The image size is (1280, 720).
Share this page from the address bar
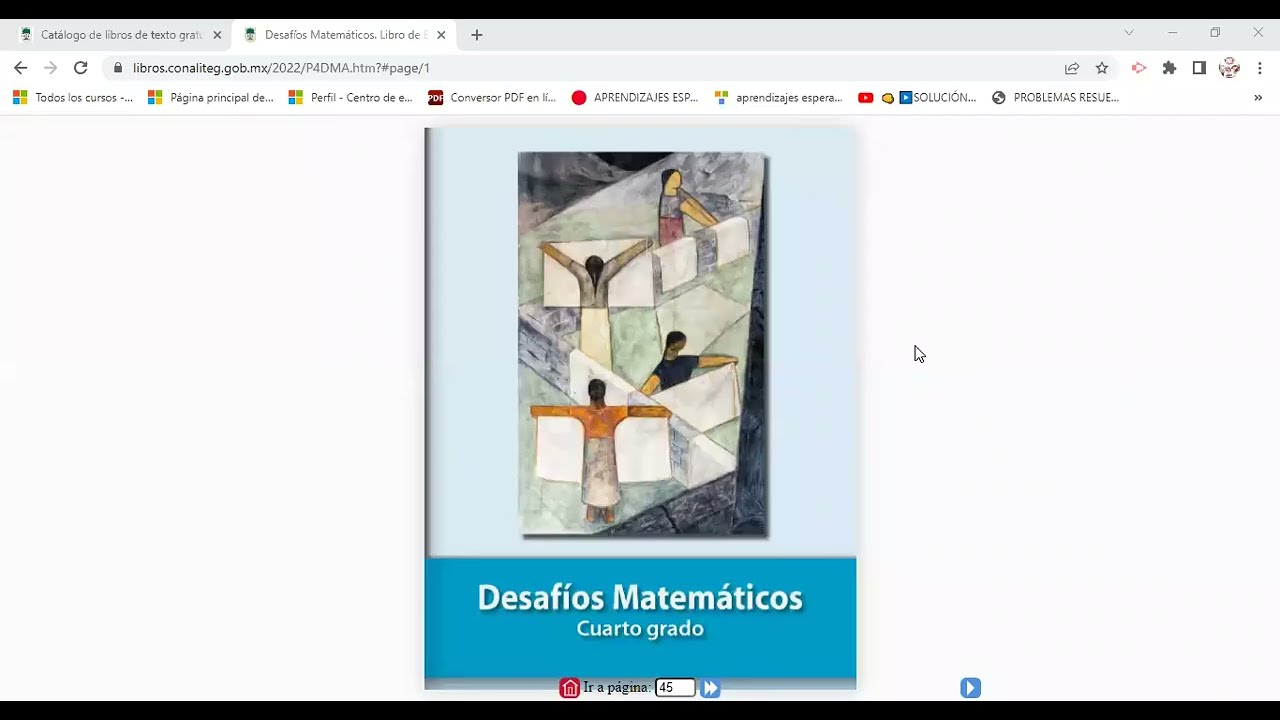coord(1072,68)
